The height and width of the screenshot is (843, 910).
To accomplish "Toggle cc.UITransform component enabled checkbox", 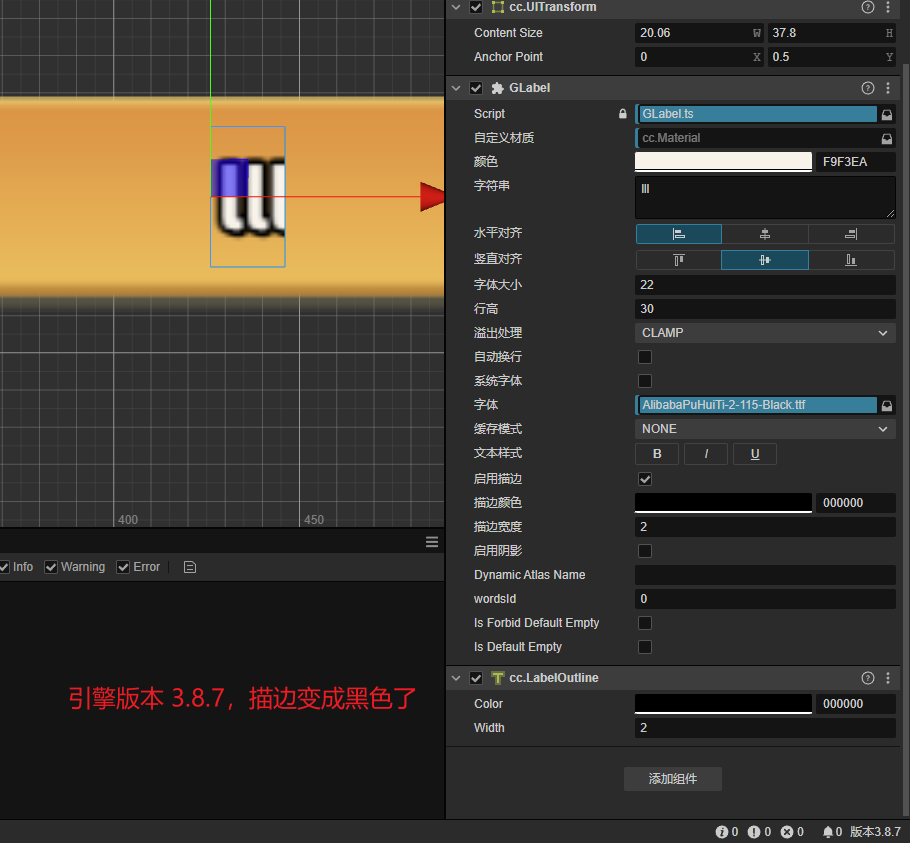I will click(476, 7).
